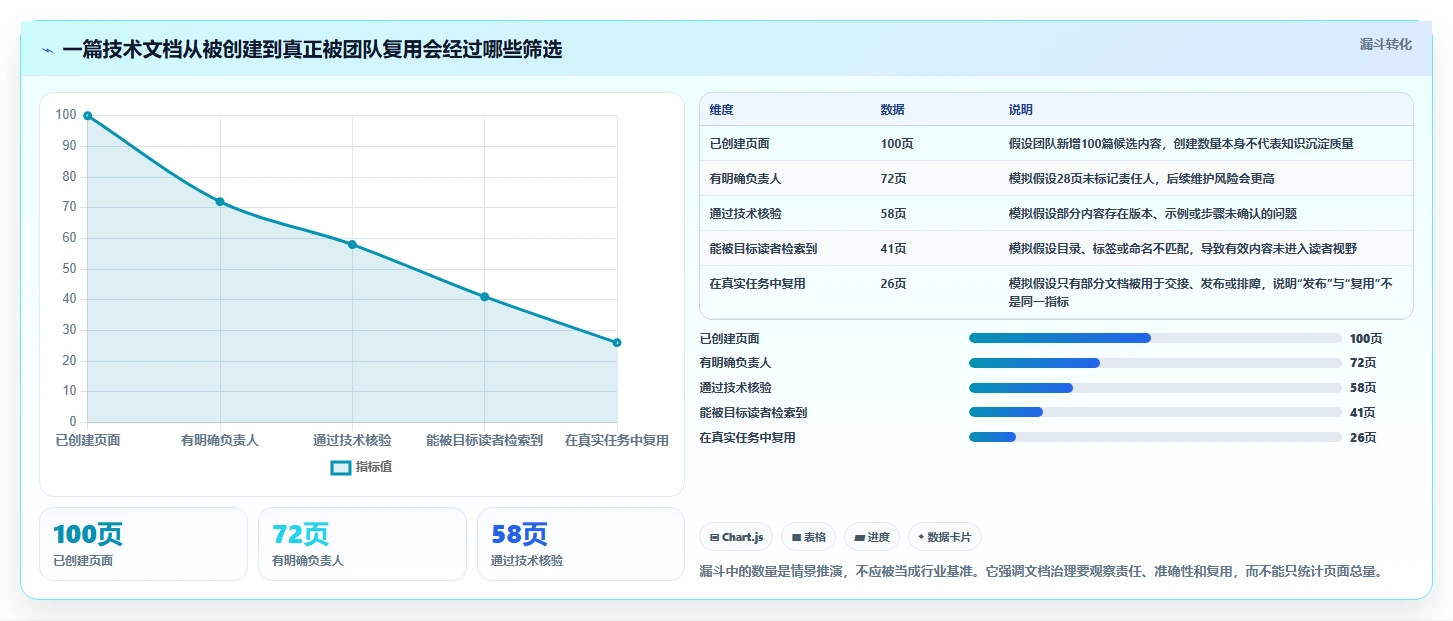Click description starting 假设团队新增100篇候选内容
This screenshot has width=1453, height=621.
tap(1181, 144)
